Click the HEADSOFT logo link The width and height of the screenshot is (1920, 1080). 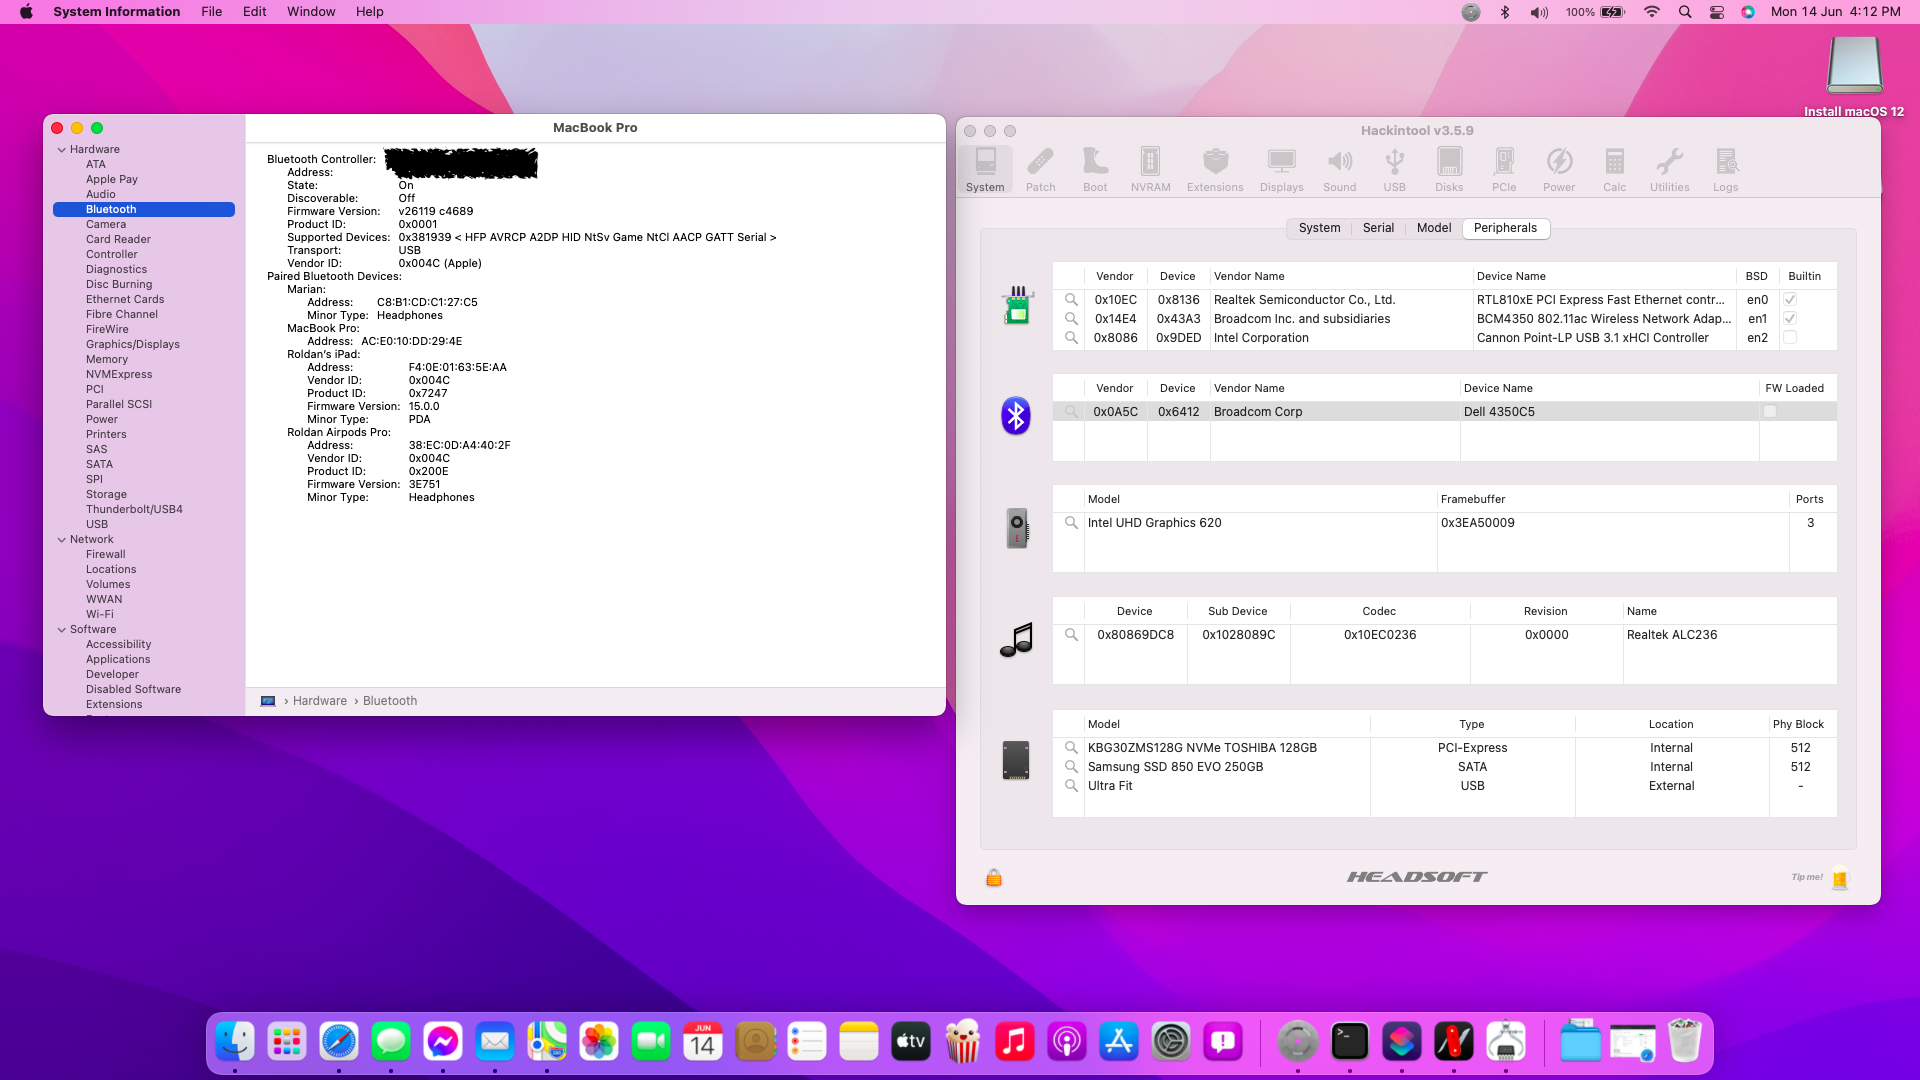1417,877
